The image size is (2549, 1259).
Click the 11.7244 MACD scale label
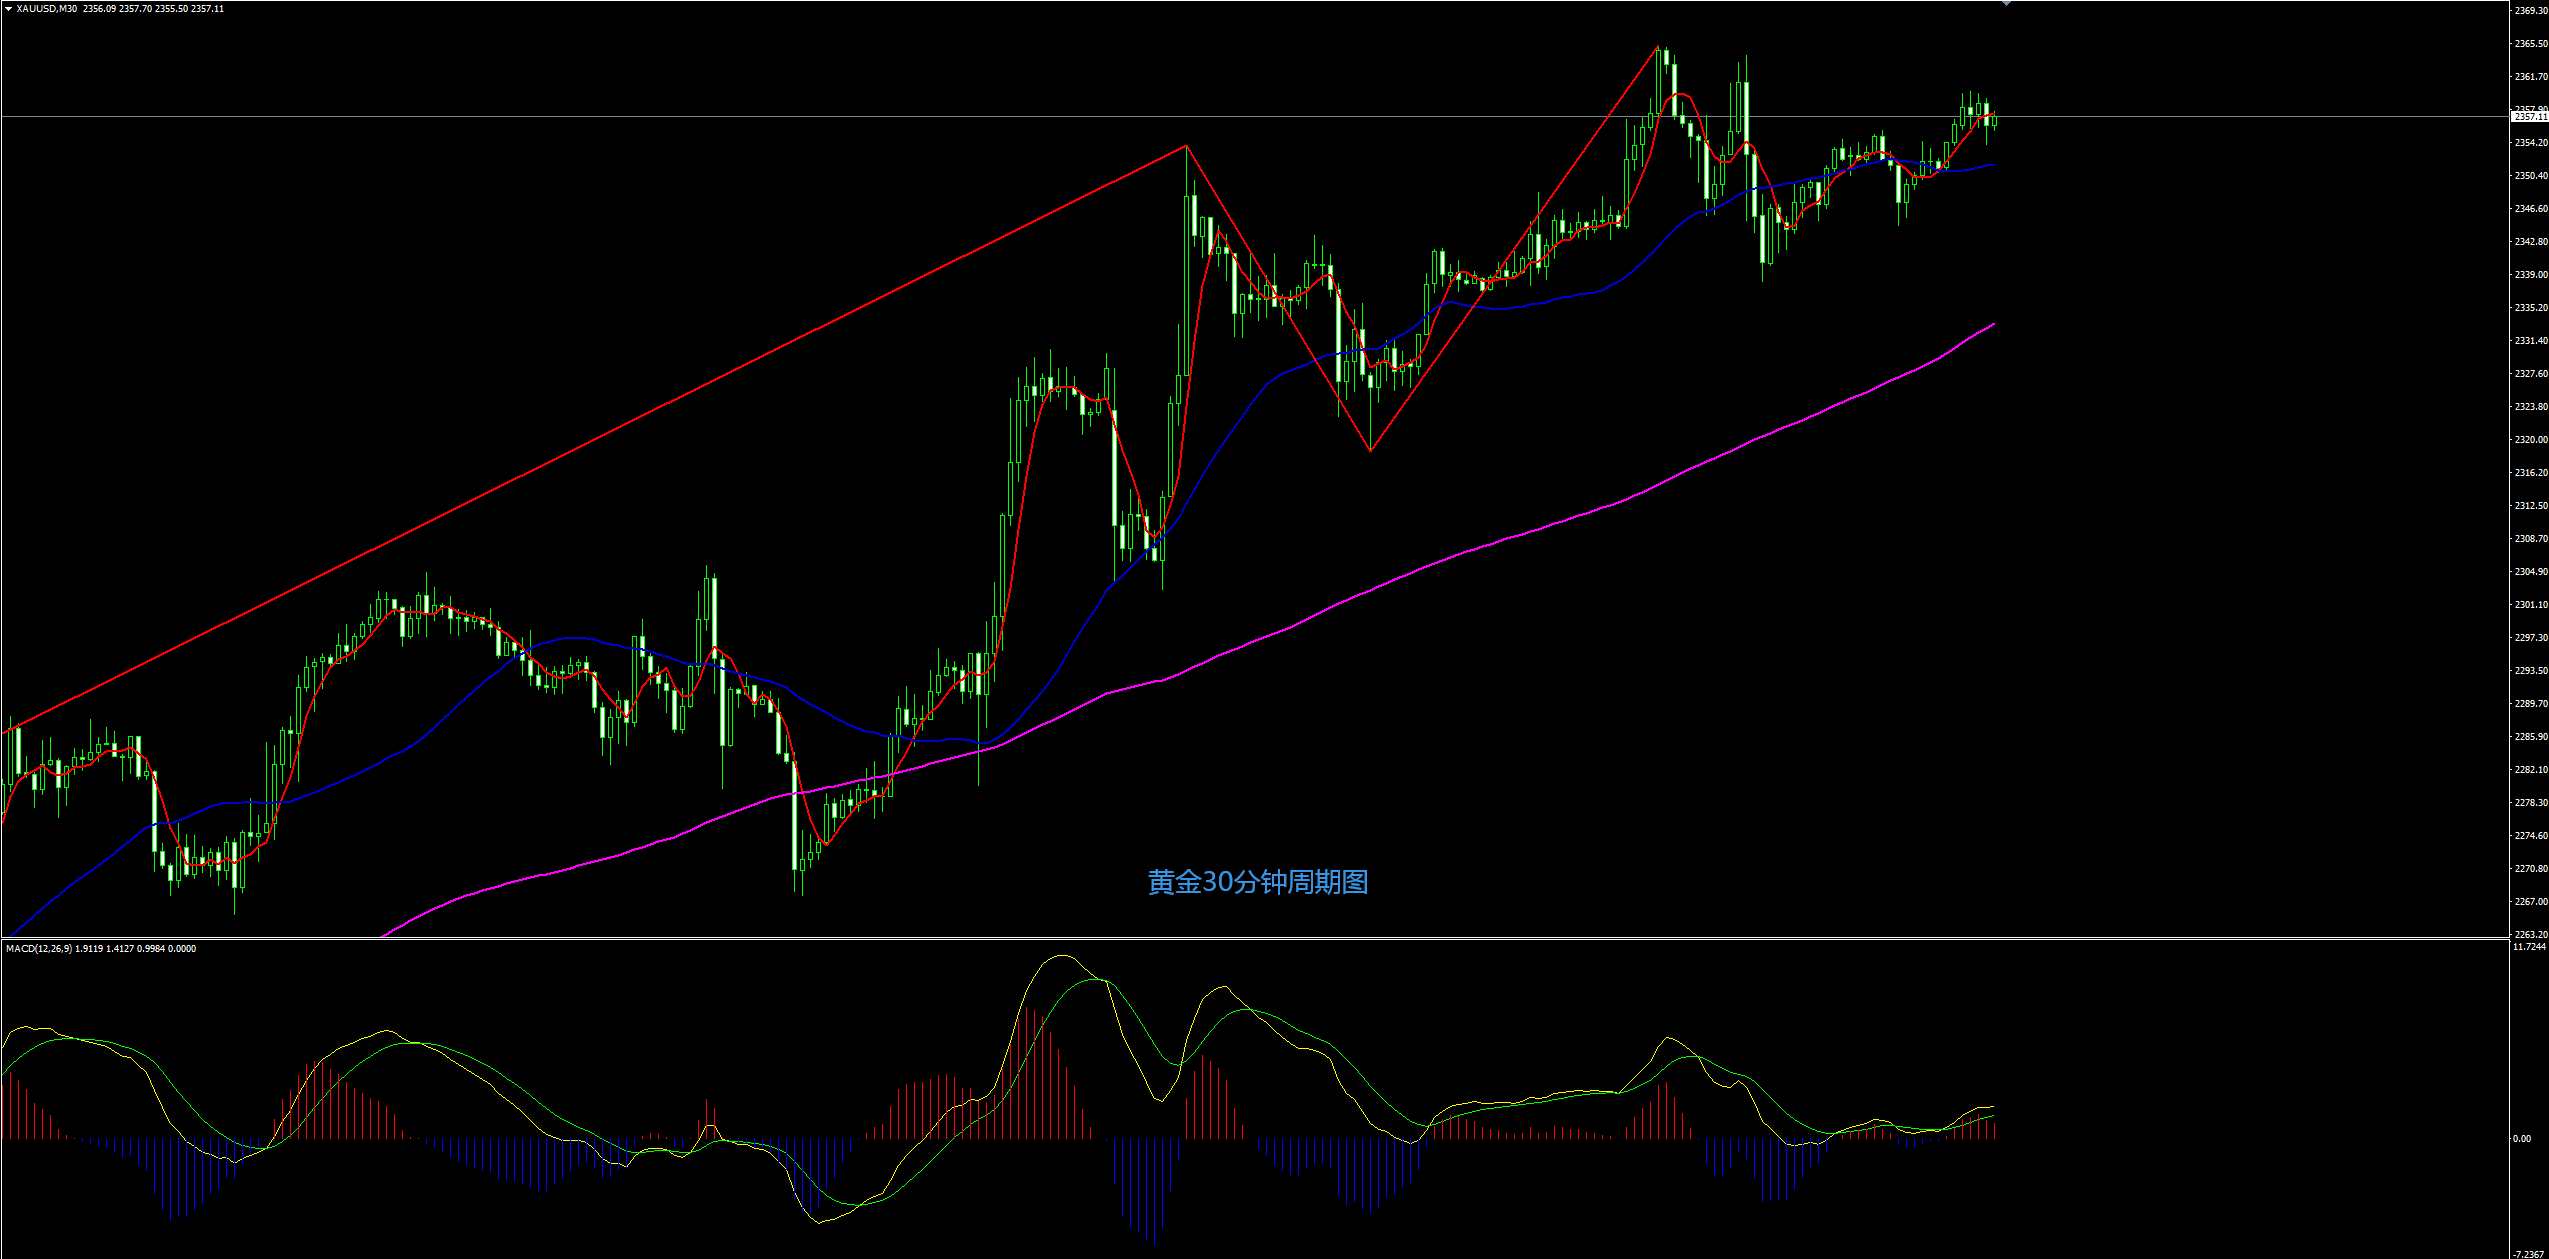point(2529,947)
